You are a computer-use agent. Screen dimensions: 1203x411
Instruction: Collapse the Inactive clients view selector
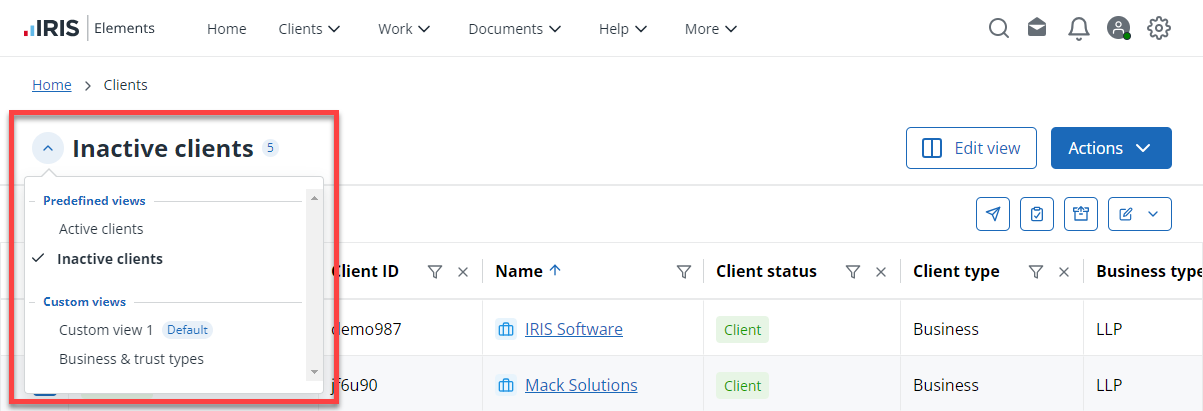[x=48, y=149]
